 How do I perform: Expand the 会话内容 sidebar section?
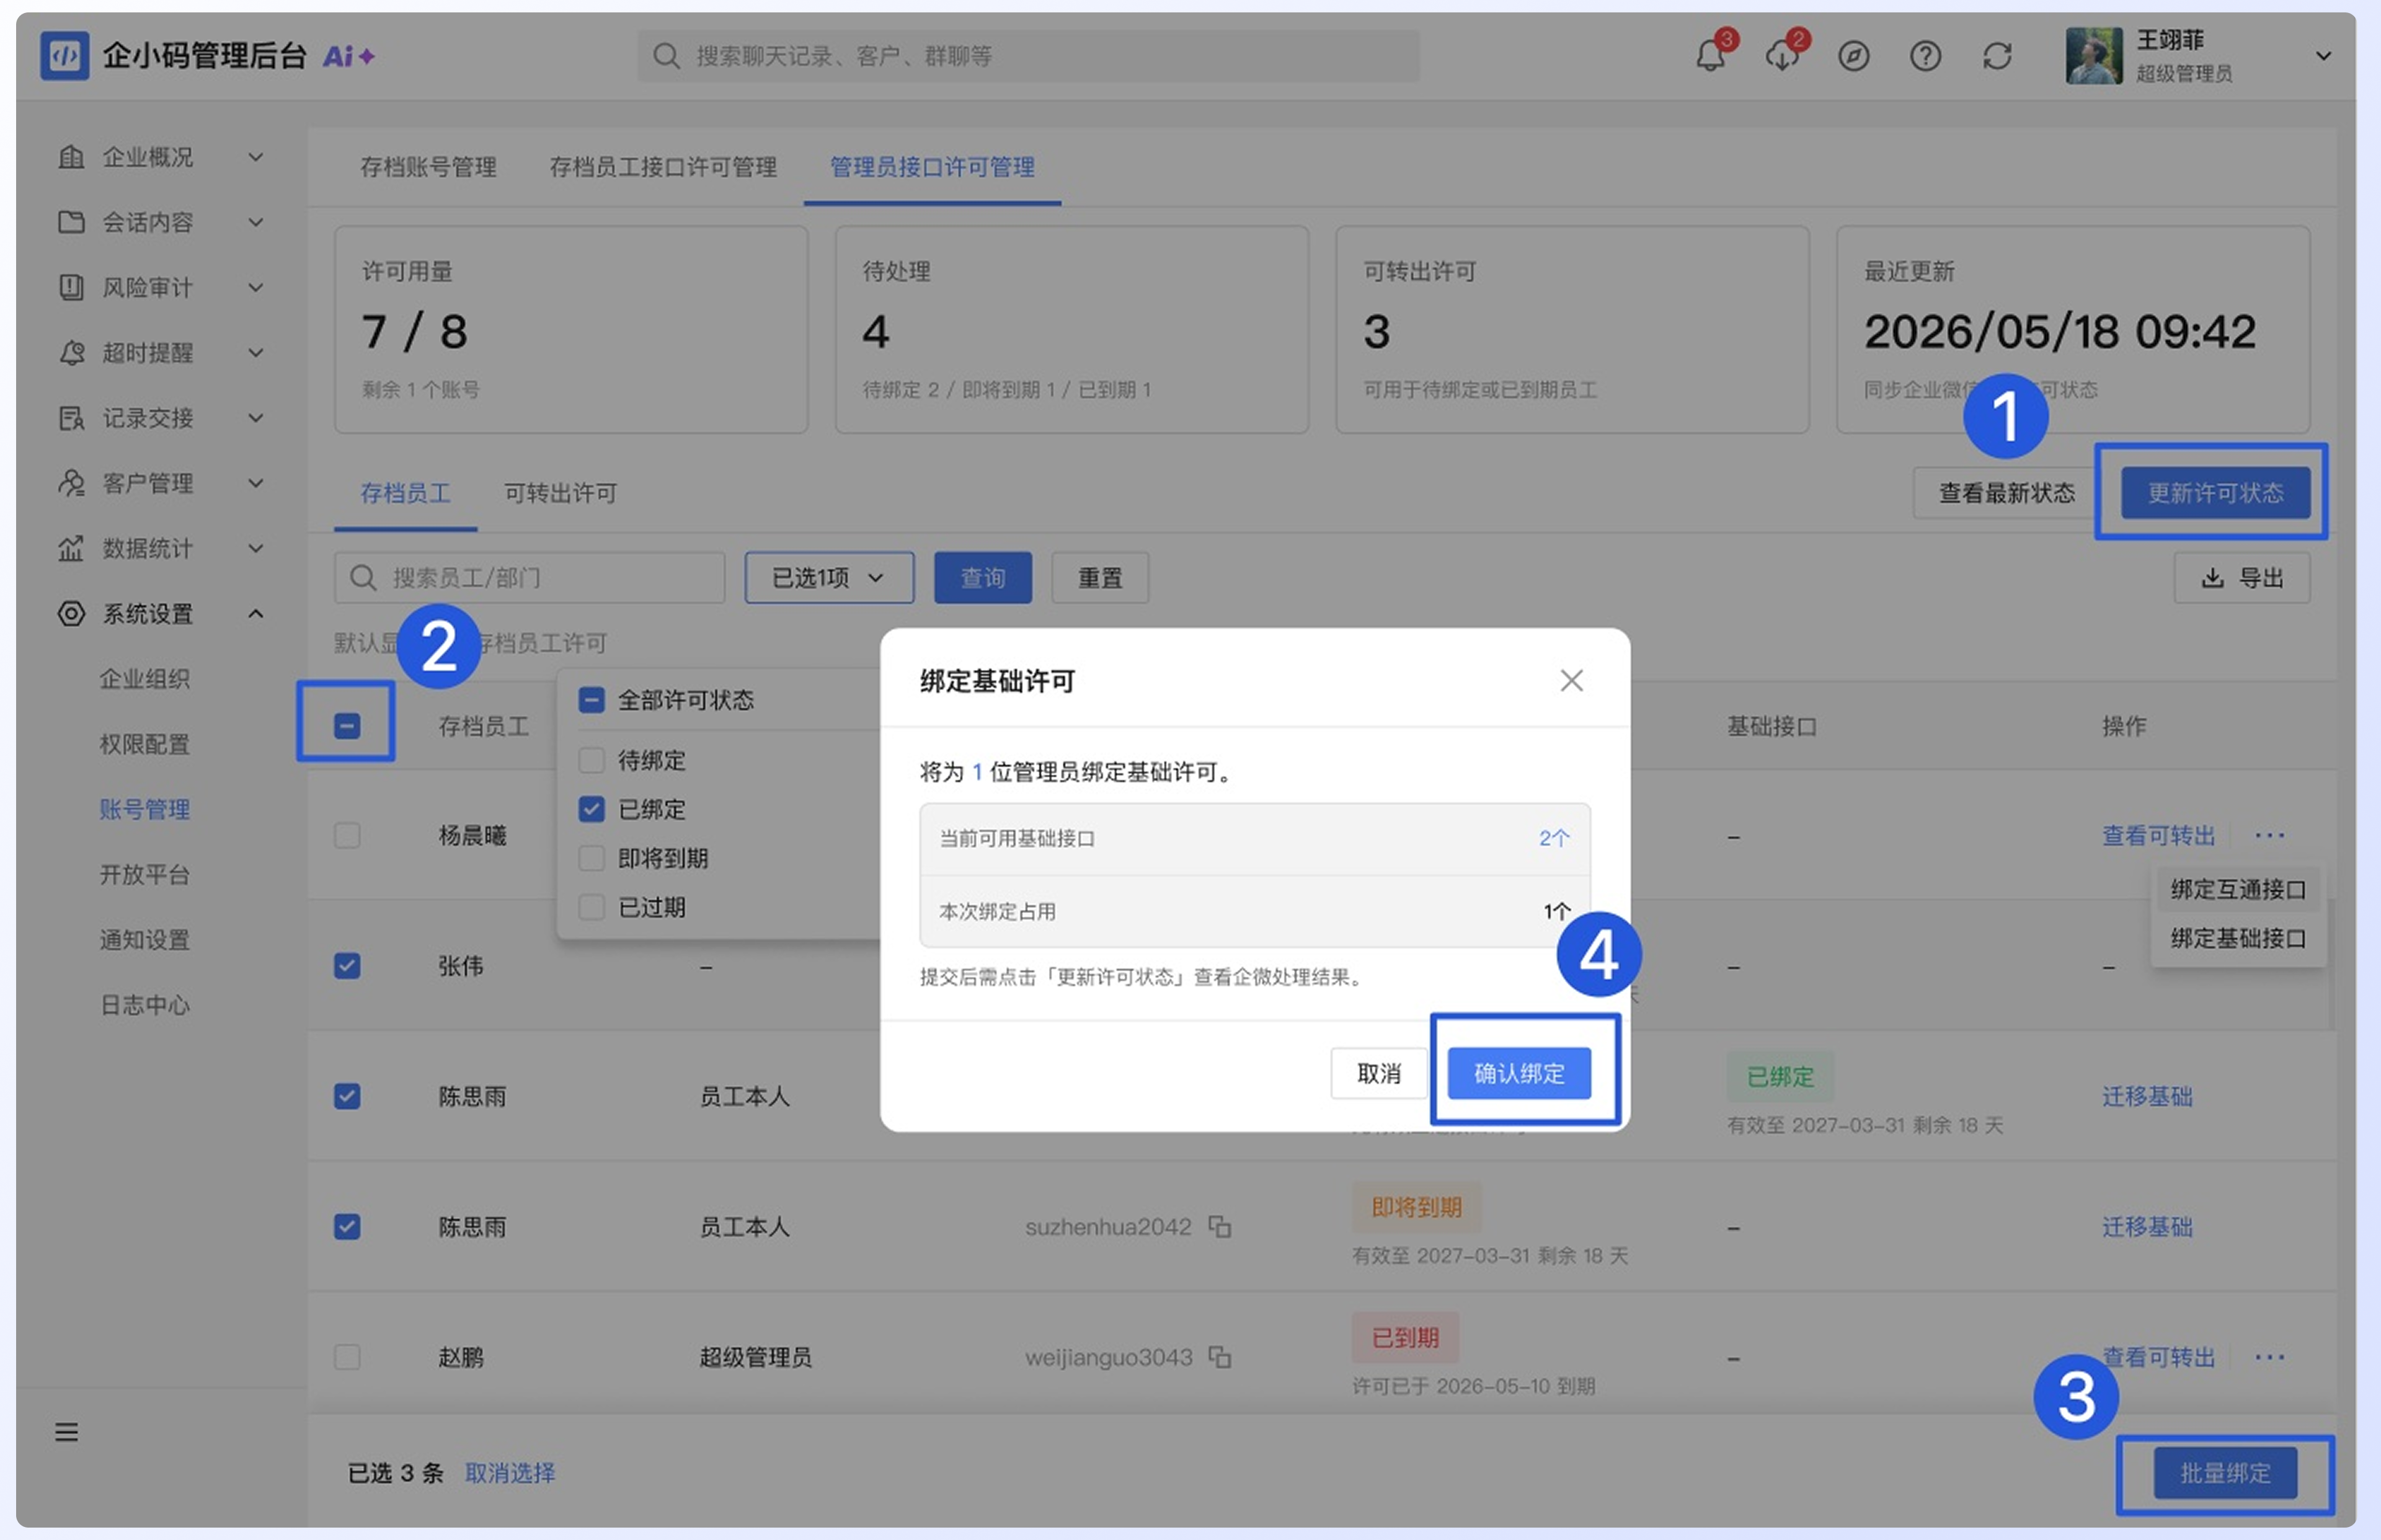tap(256, 222)
